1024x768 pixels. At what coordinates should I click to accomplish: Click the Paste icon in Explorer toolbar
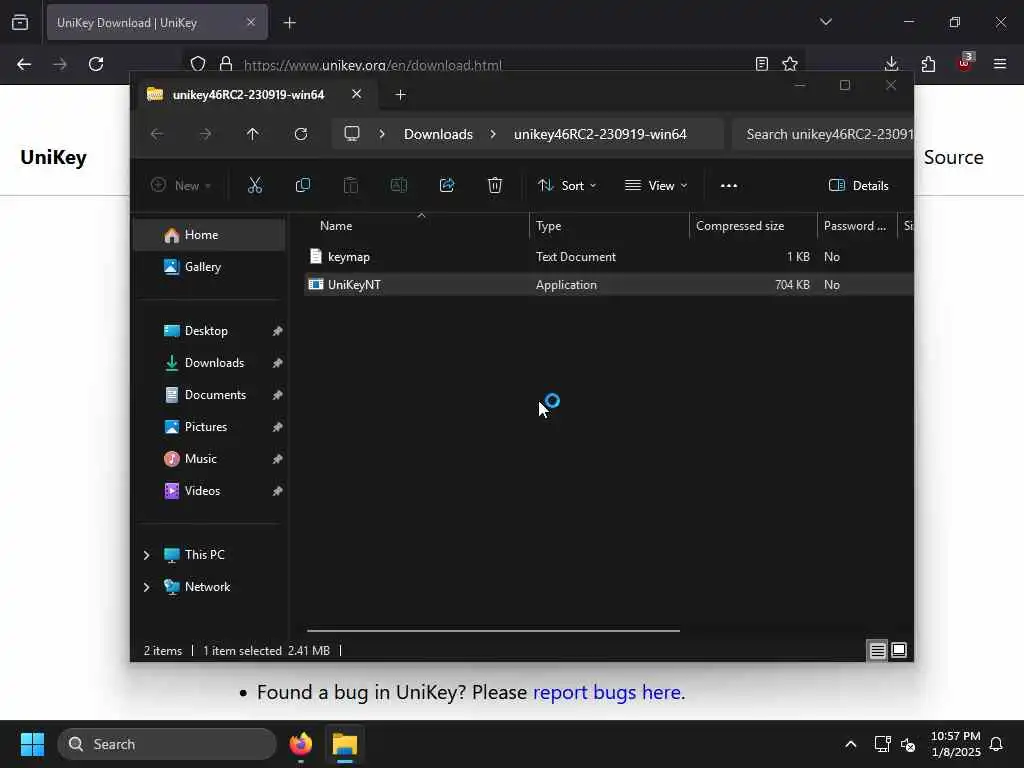351,185
